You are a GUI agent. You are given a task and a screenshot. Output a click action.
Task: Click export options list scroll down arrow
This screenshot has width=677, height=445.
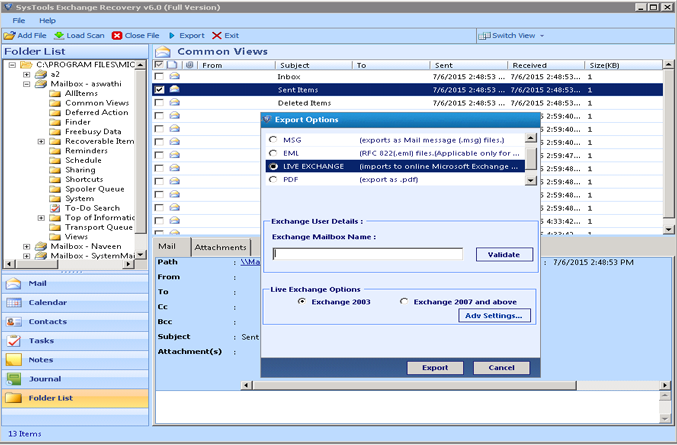point(531,180)
